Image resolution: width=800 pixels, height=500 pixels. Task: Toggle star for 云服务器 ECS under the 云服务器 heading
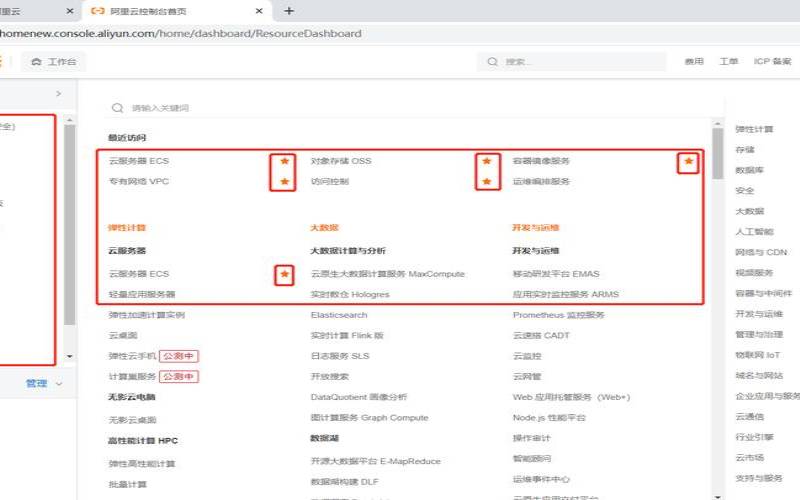tap(285, 274)
